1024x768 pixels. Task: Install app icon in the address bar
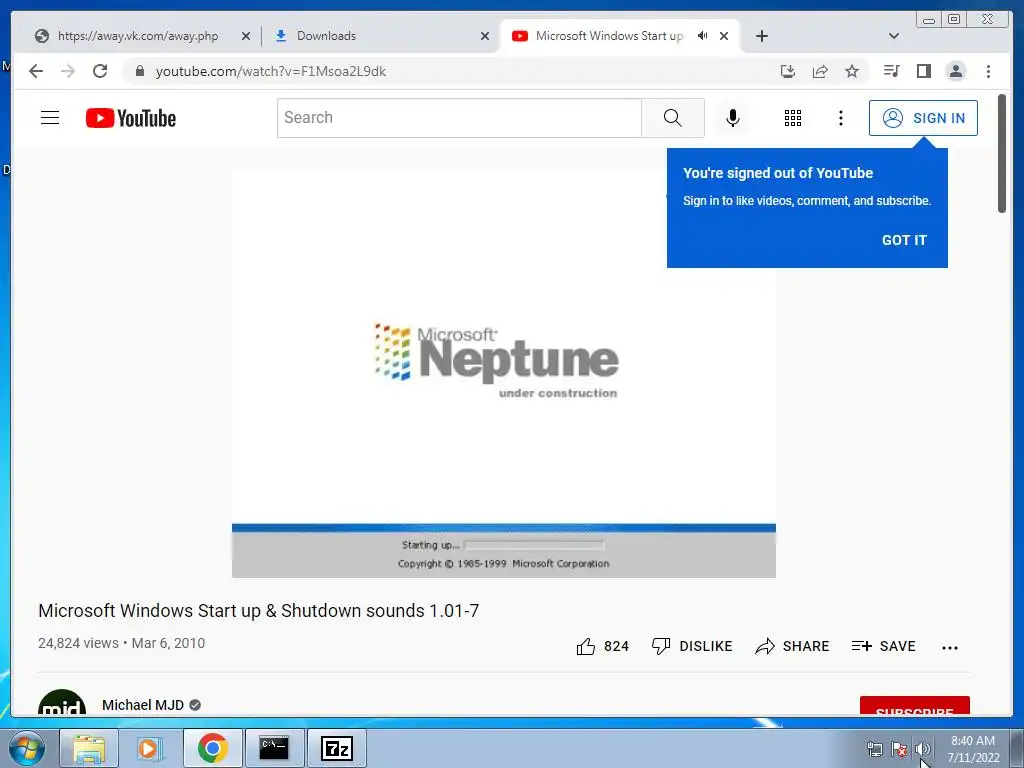pyautogui.click(x=788, y=71)
